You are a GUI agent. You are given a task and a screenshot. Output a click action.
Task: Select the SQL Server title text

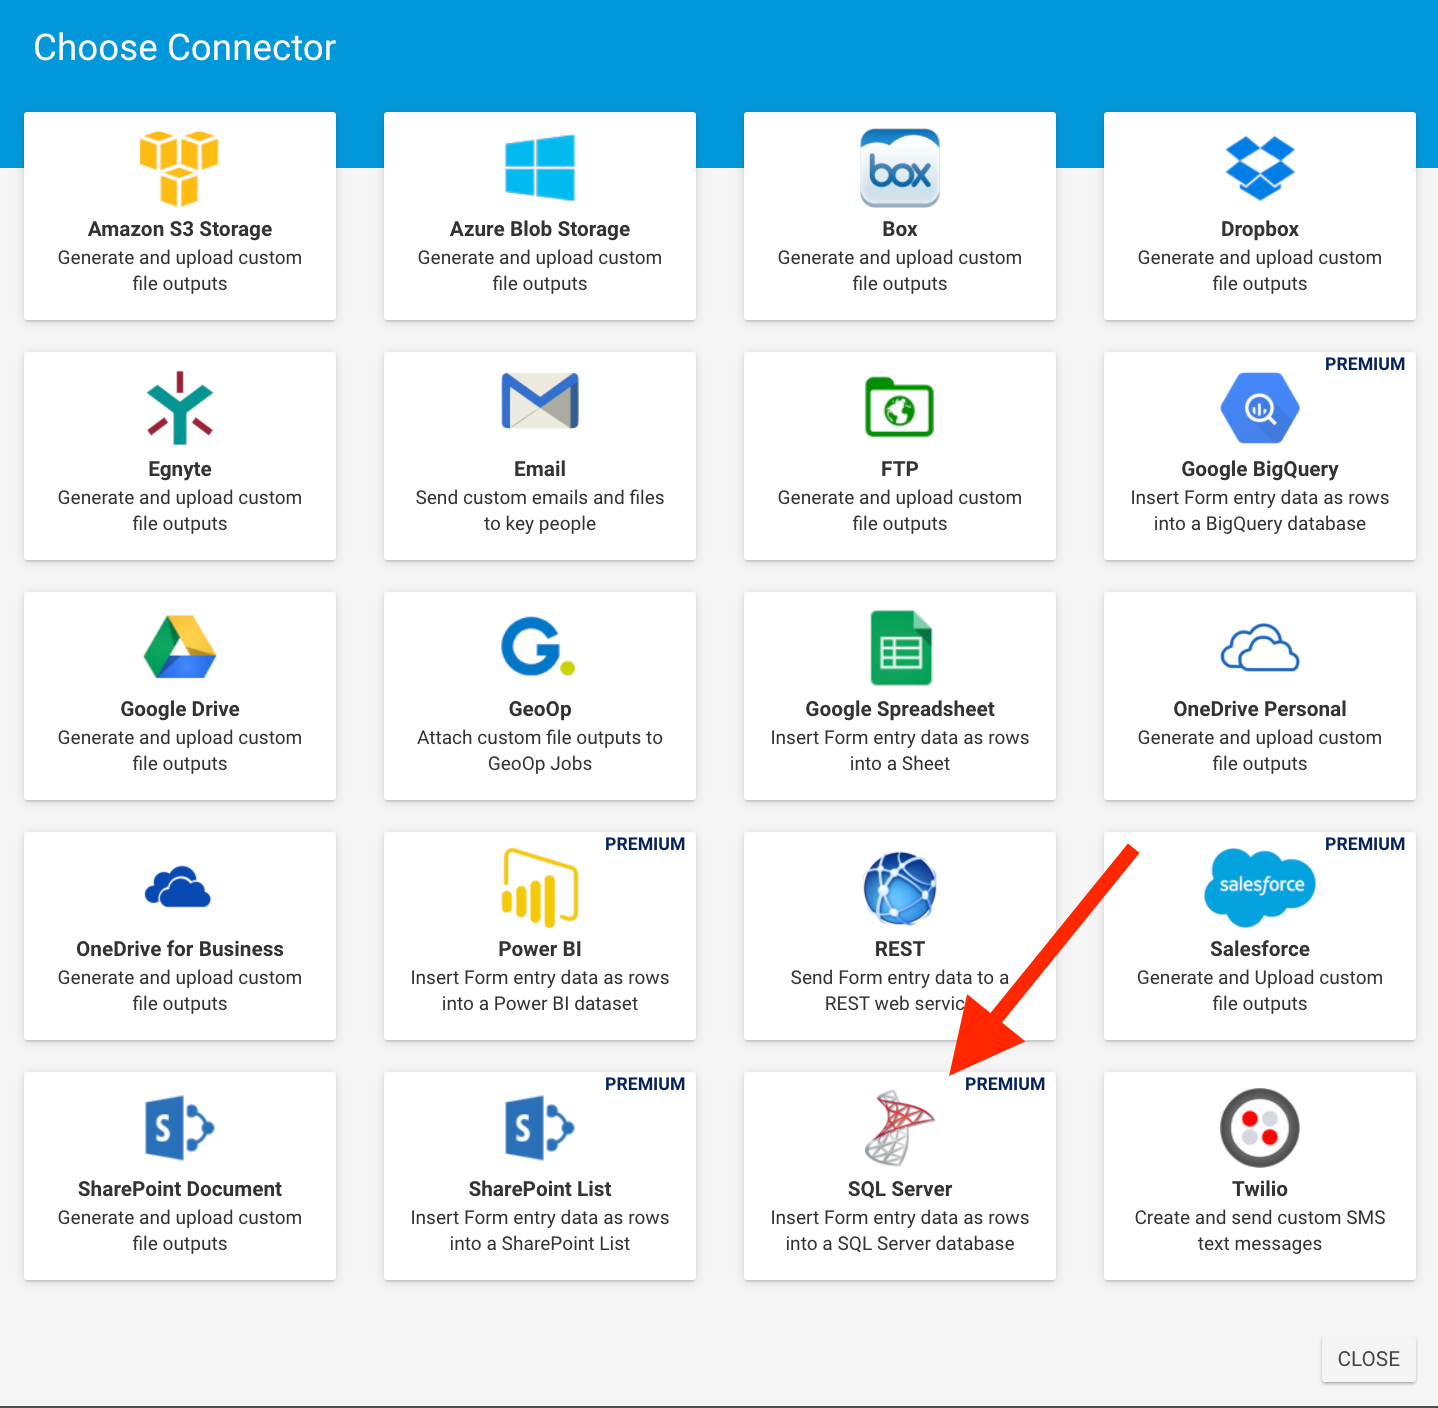coord(900,1189)
